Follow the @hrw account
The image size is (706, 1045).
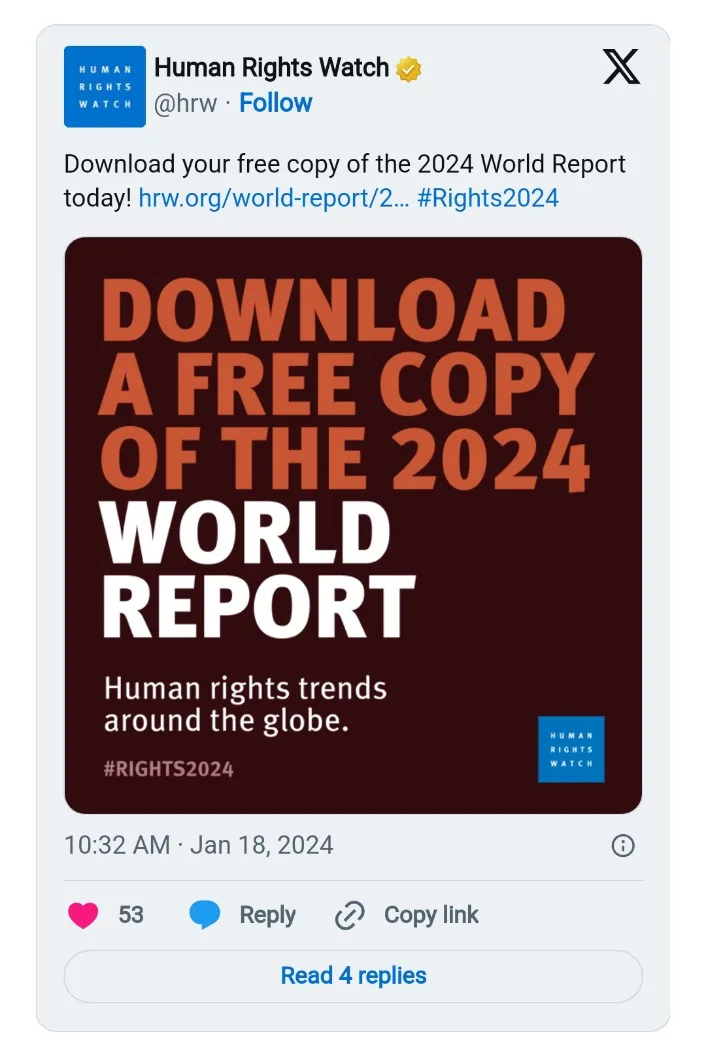click(x=276, y=103)
